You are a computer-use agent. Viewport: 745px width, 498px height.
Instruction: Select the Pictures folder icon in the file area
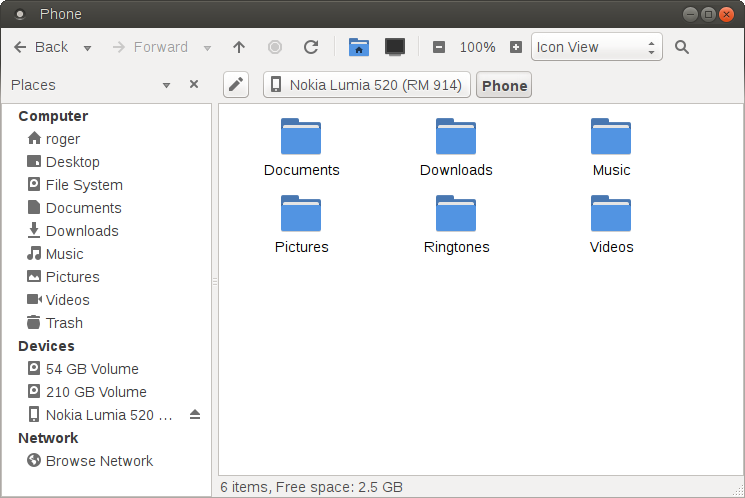coord(301,214)
